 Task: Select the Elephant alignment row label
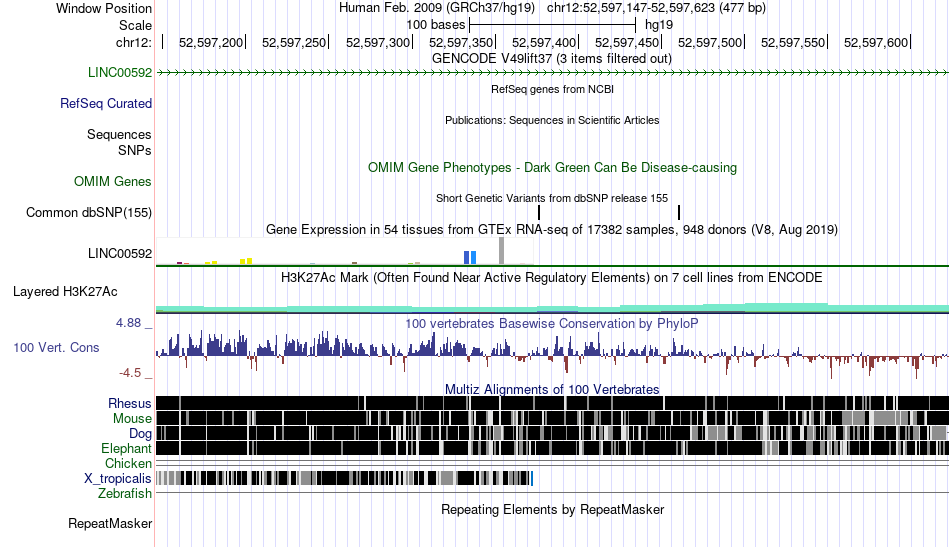pos(126,449)
